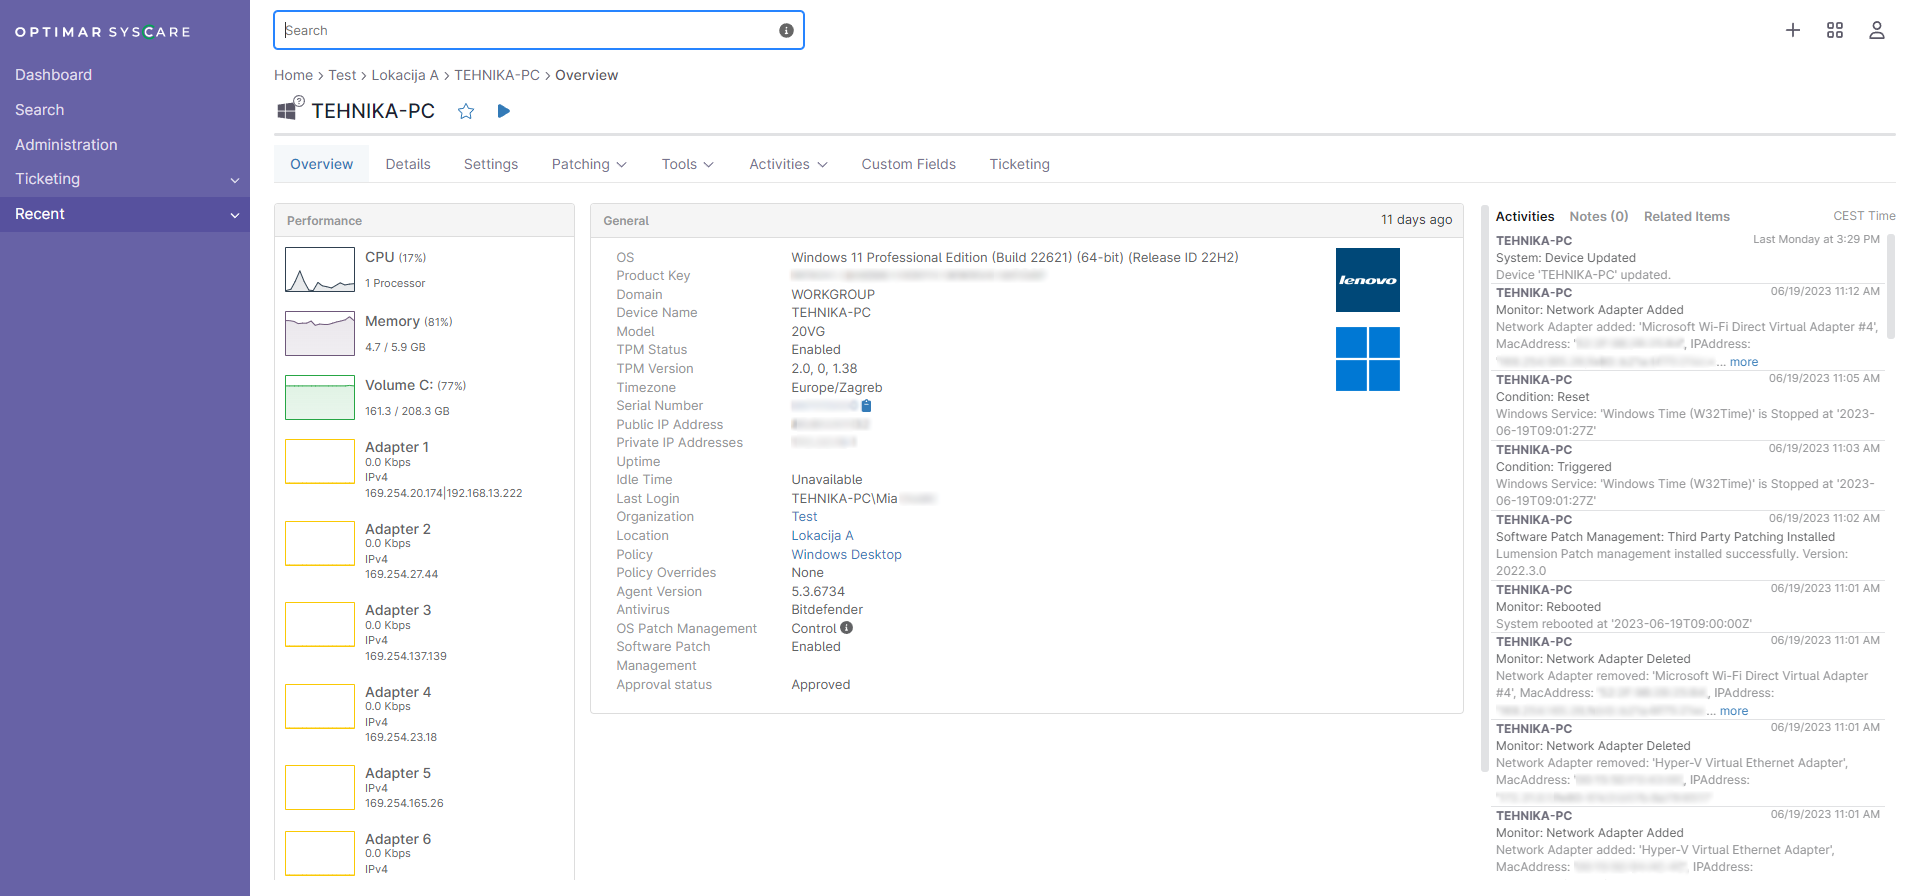
Task: Click the 'WORKGROUP' domain value
Action: 833,295
